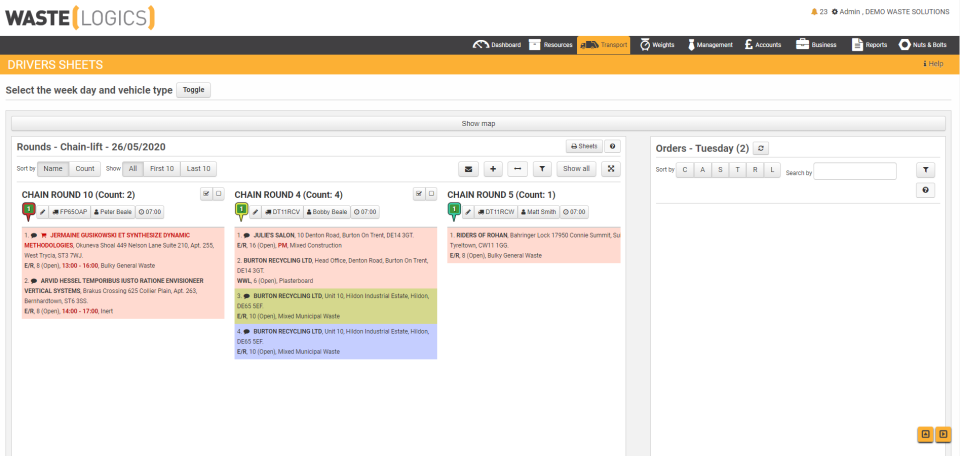
Task: Toggle week day and vehicle type selector
Action: pyautogui.click(x=193, y=90)
